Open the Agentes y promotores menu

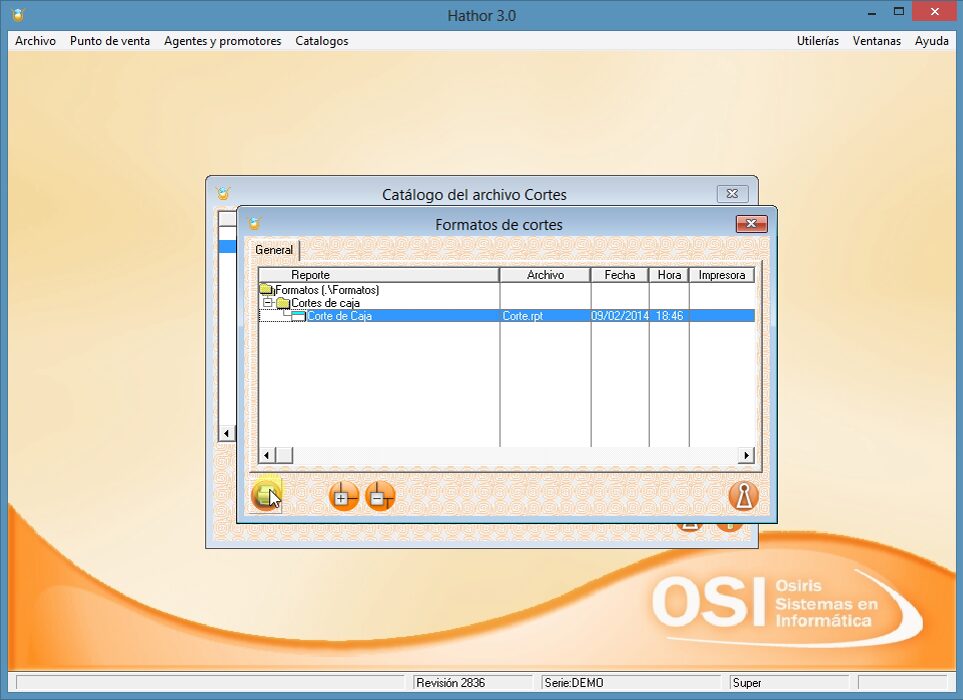point(222,41)
